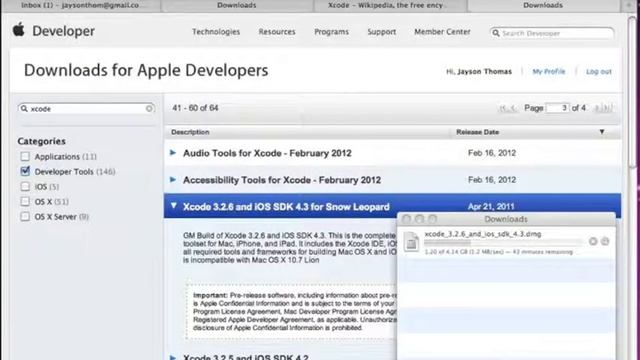Tick the Applications category checkbox
The image size is (640, 360).
point(25,156)
